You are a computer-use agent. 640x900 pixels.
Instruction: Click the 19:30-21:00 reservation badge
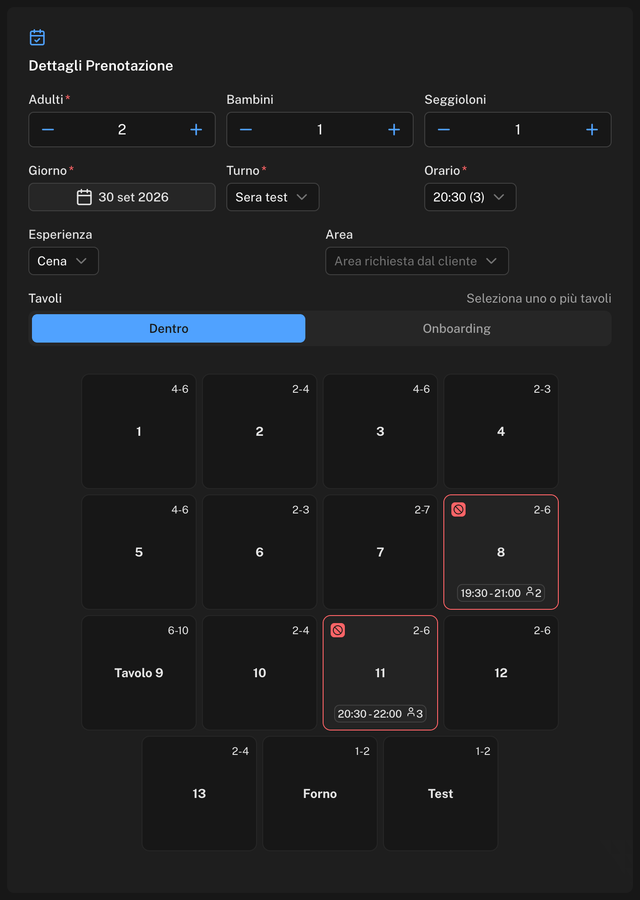click(x=501, y=593)
